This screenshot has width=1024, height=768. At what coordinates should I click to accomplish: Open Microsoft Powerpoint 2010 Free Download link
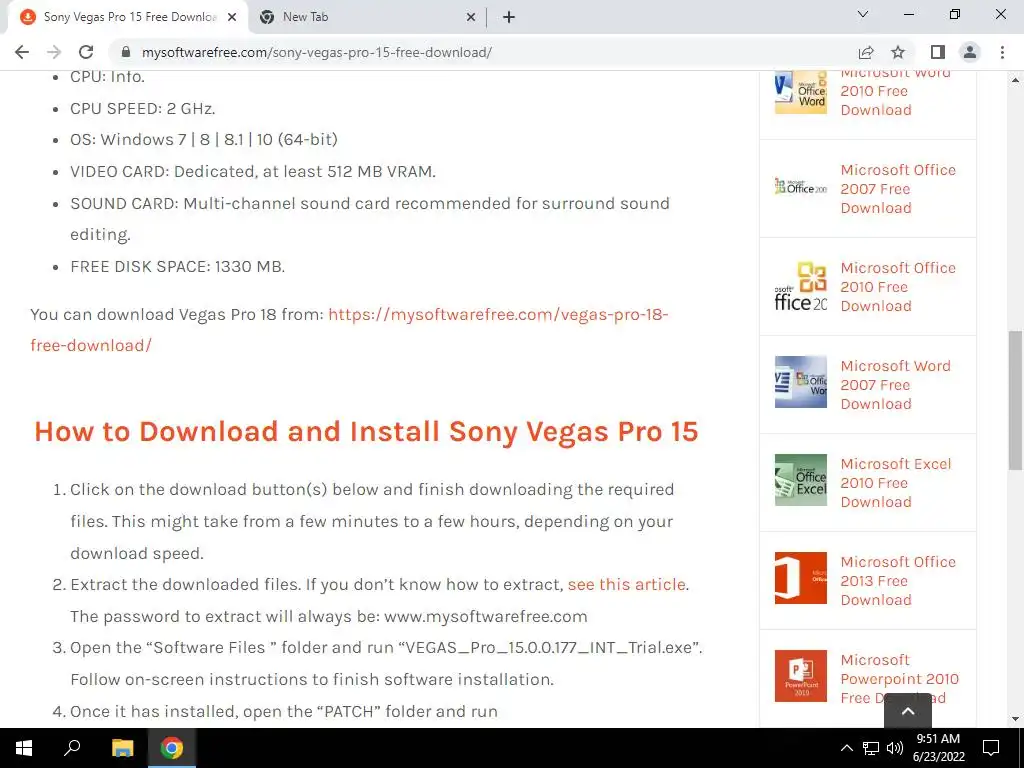tap(899, 679)
